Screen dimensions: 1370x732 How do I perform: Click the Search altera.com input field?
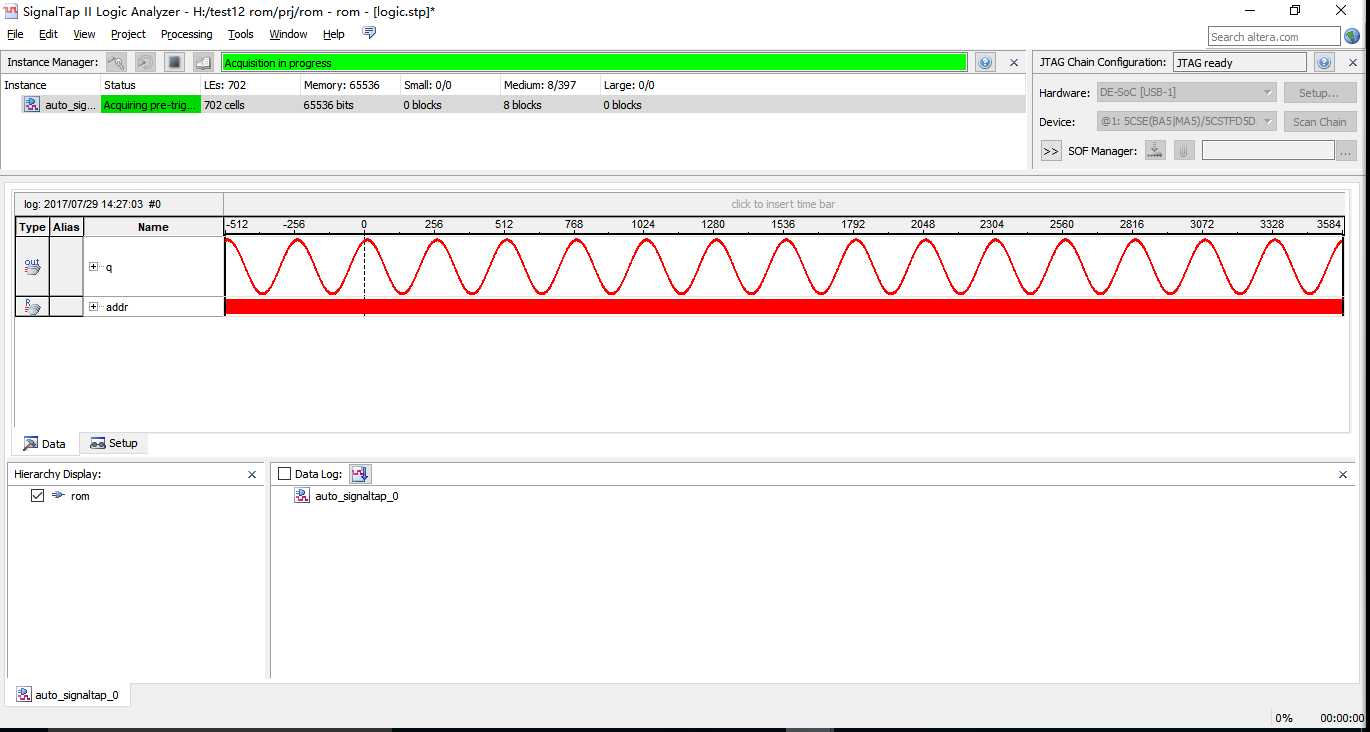tap(1273, 36)
